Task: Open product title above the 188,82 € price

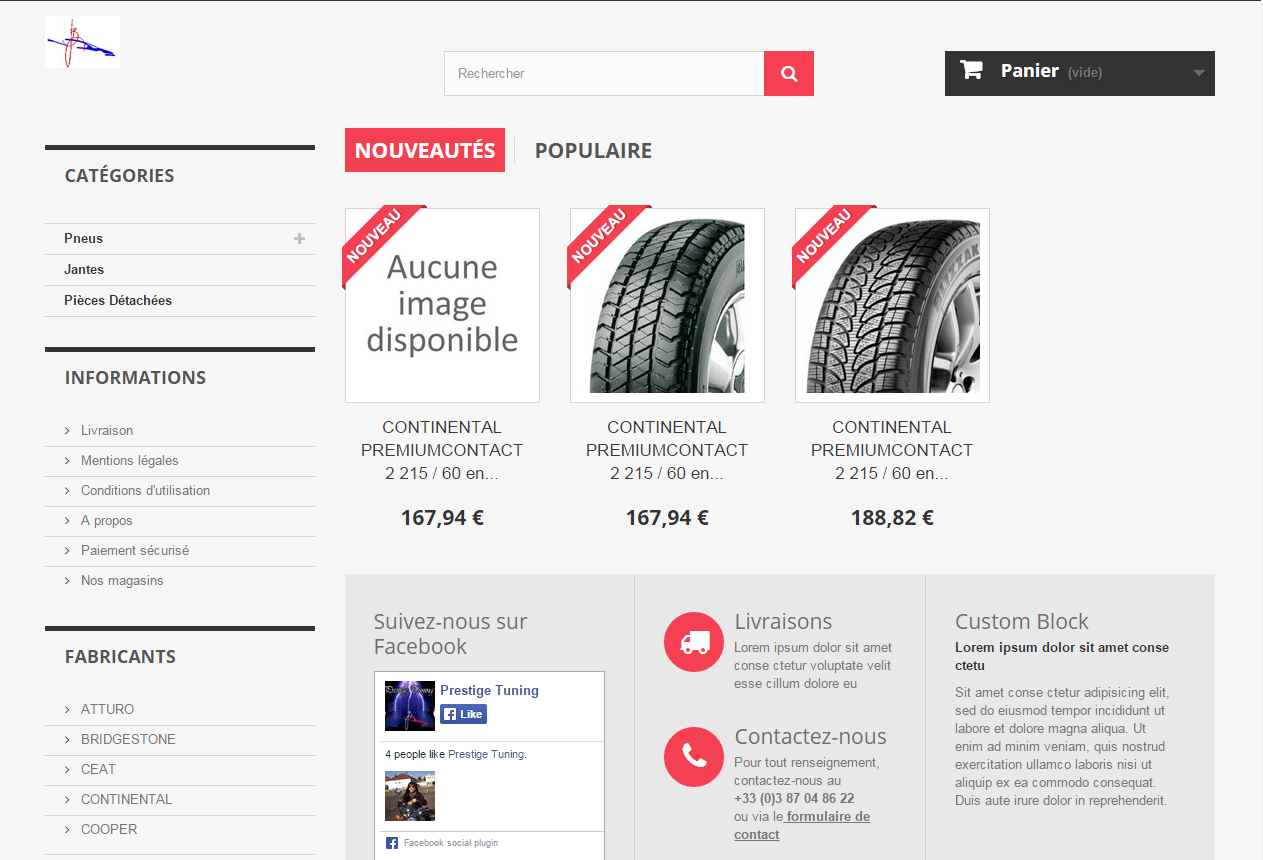Action: click(x=892, y=450)
